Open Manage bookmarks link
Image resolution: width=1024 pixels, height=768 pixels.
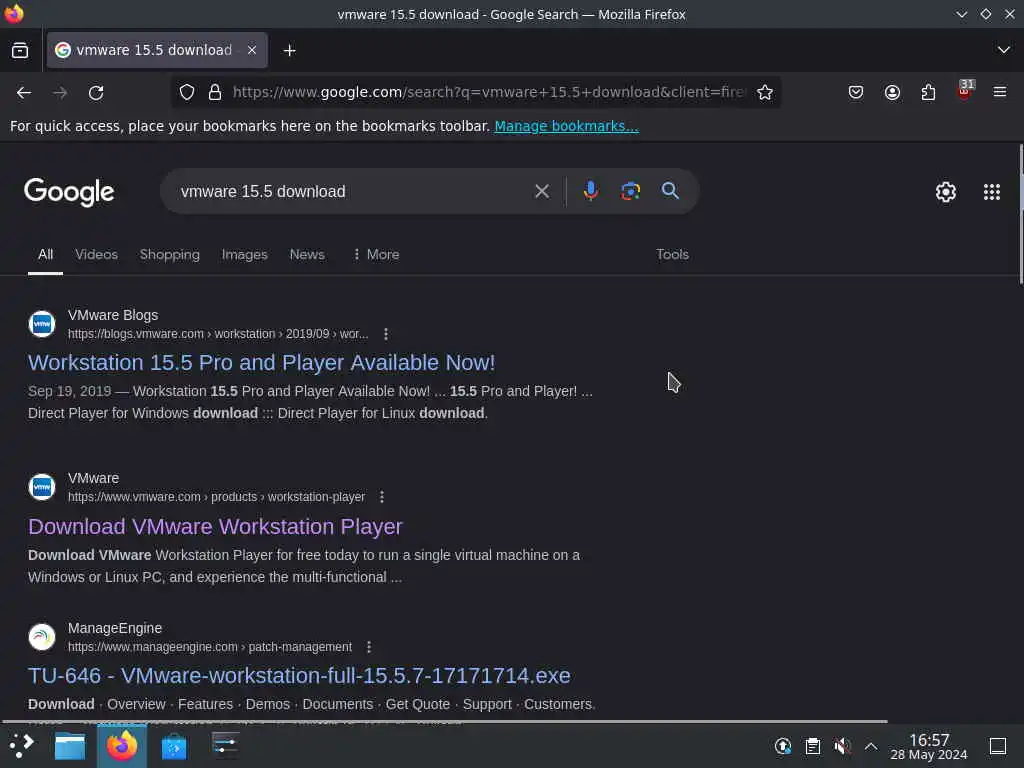point(566,126)
